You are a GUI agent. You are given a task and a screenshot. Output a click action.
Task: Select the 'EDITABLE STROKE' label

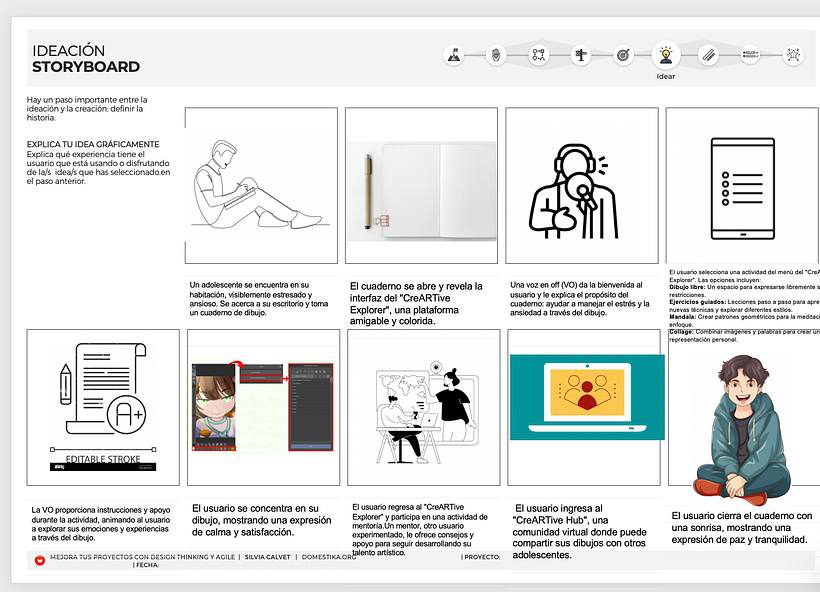point(103,459)
